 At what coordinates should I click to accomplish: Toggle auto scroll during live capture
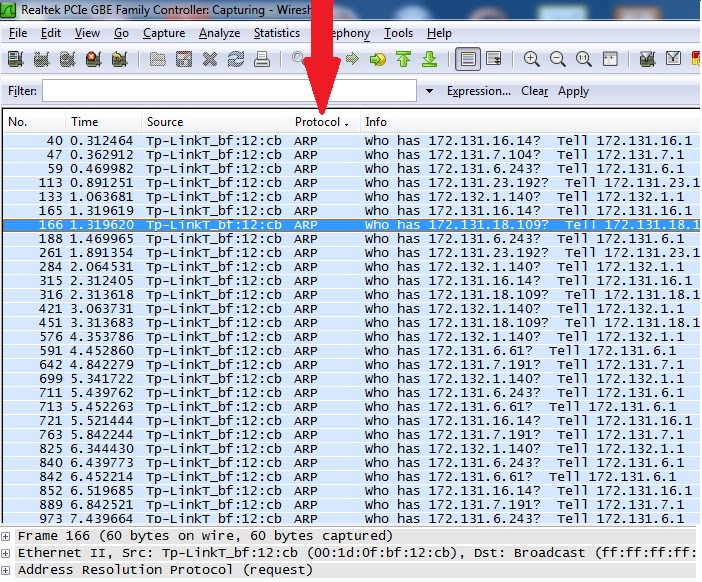[494, 59]
